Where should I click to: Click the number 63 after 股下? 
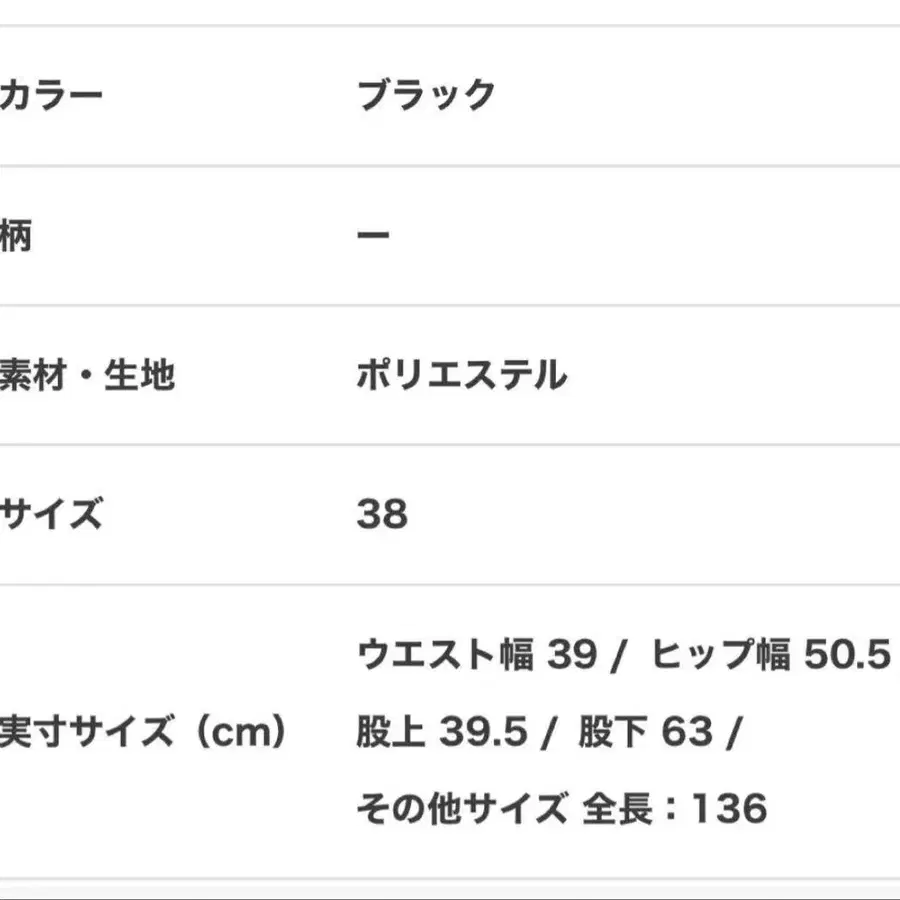click(688, 732)
